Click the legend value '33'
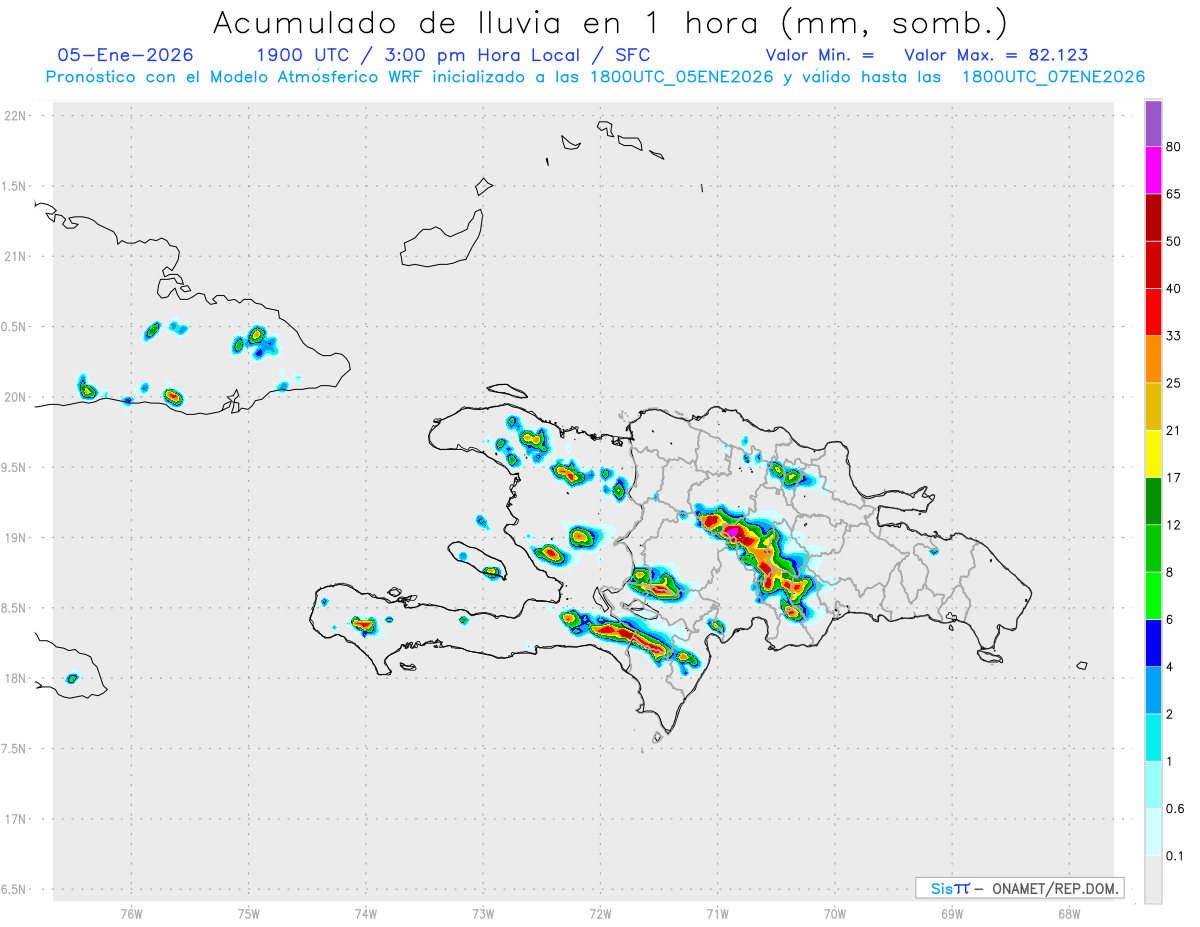The width and height of the screenshot is (1200, 927). (1174, 336)
